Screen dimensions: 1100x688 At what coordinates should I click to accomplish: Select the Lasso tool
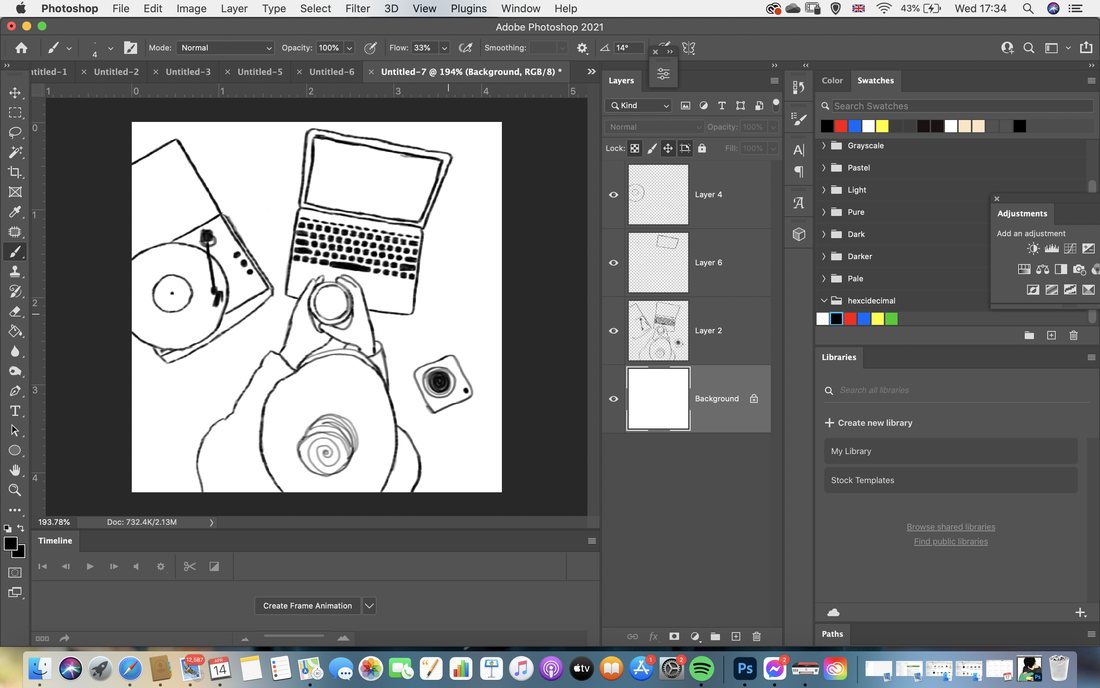pyautogui.click(x=15, y=133)
